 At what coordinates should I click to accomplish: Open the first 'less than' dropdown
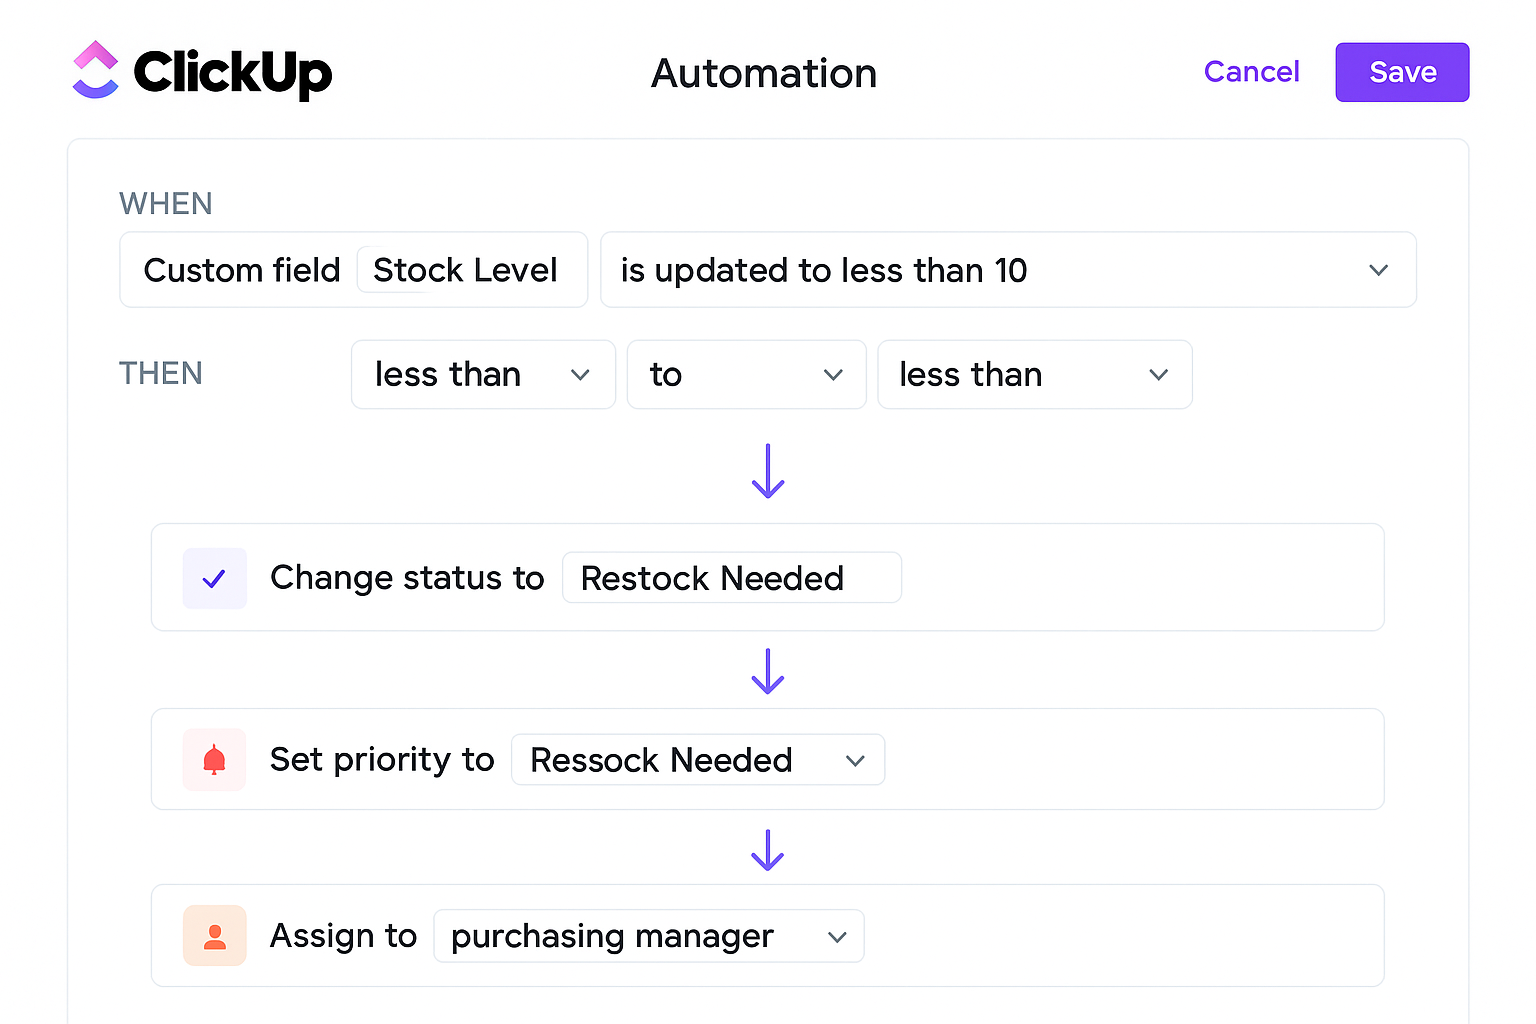tap(483, 375)
